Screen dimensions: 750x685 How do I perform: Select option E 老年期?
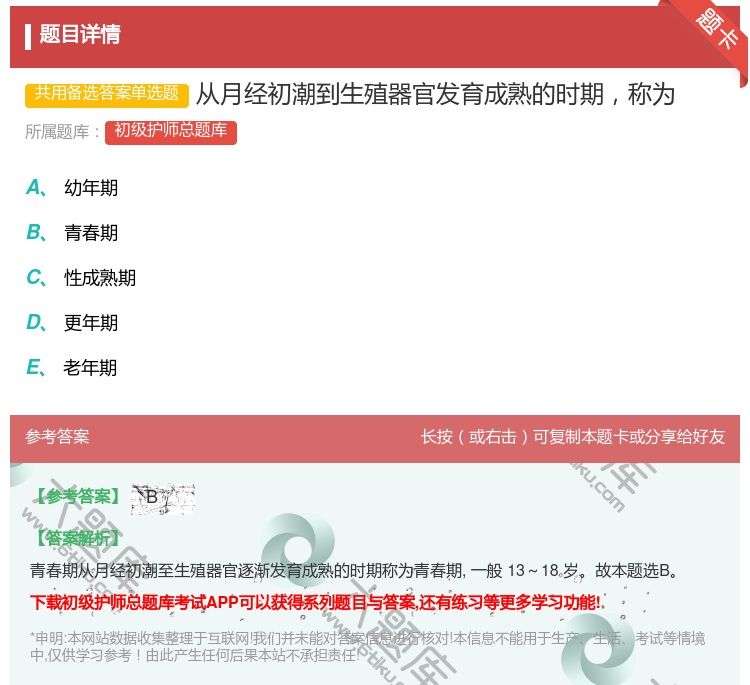[x=71, y=367]
